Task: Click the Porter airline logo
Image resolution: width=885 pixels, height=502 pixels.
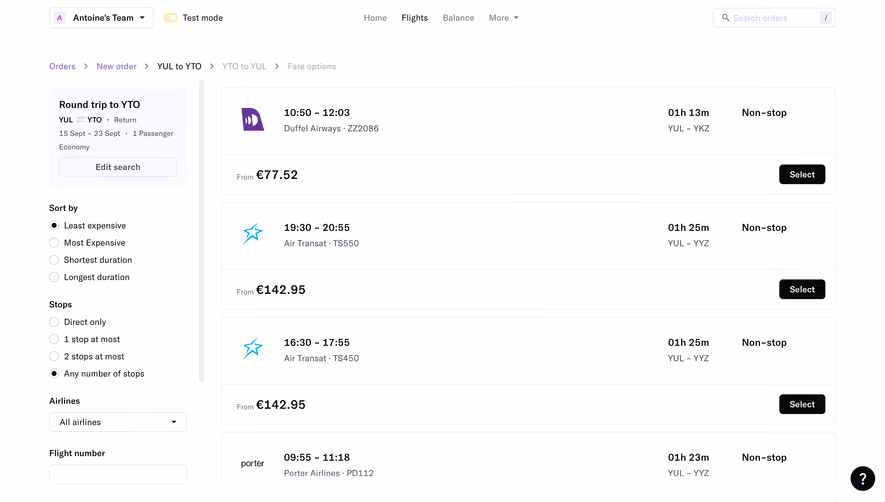Action: [x=252, y=464]
